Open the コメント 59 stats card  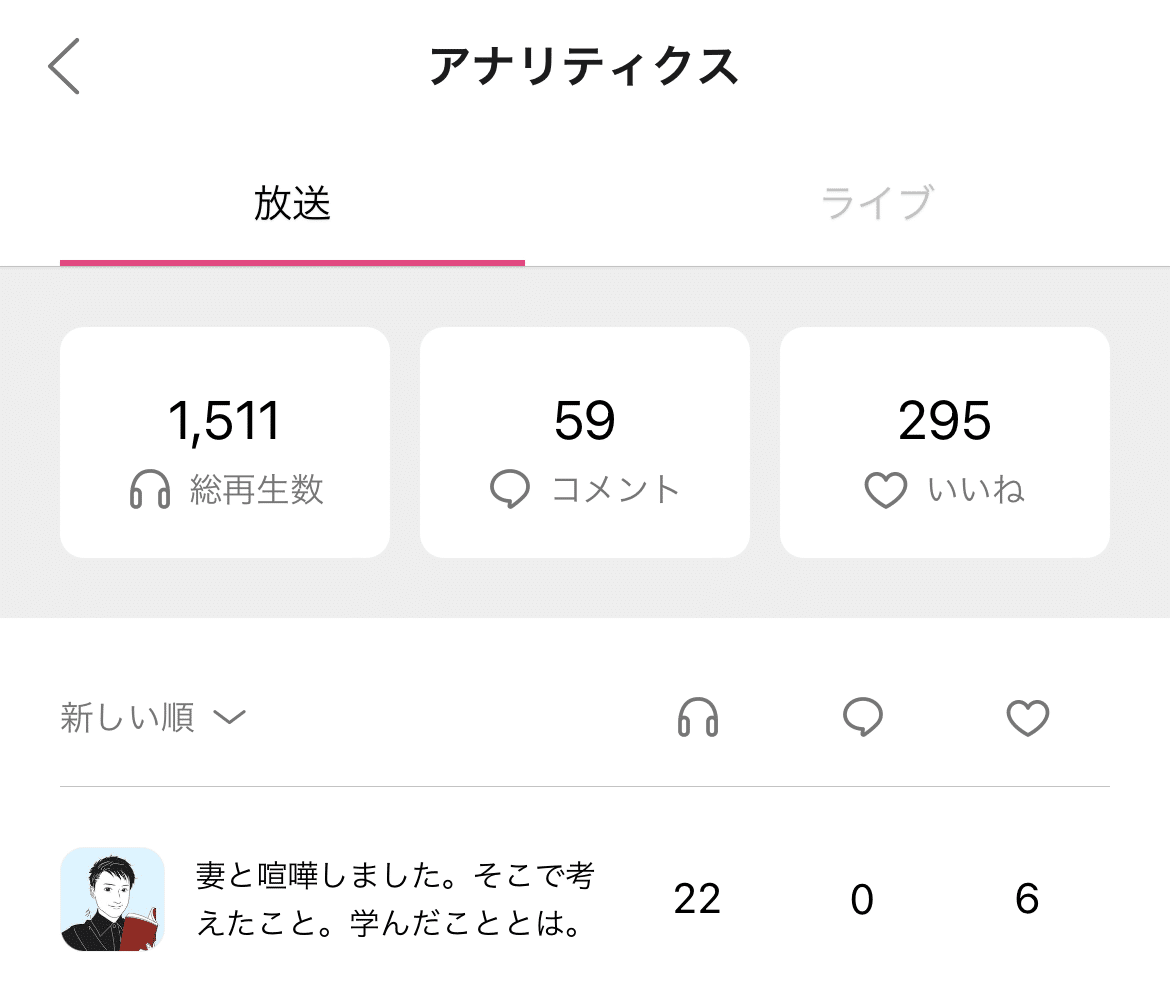(x=585, y=442)
